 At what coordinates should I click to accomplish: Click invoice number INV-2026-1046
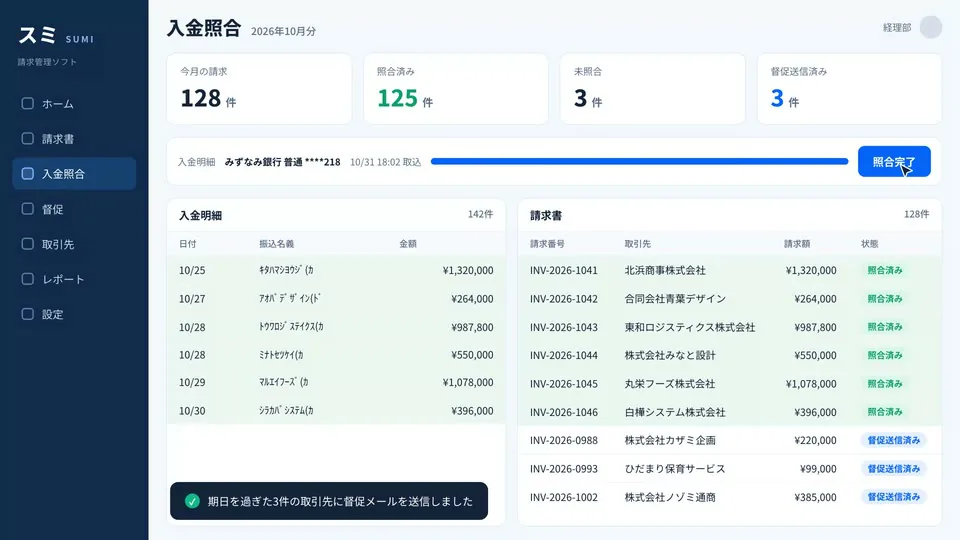pyautogui.click(x=564, y=412)
